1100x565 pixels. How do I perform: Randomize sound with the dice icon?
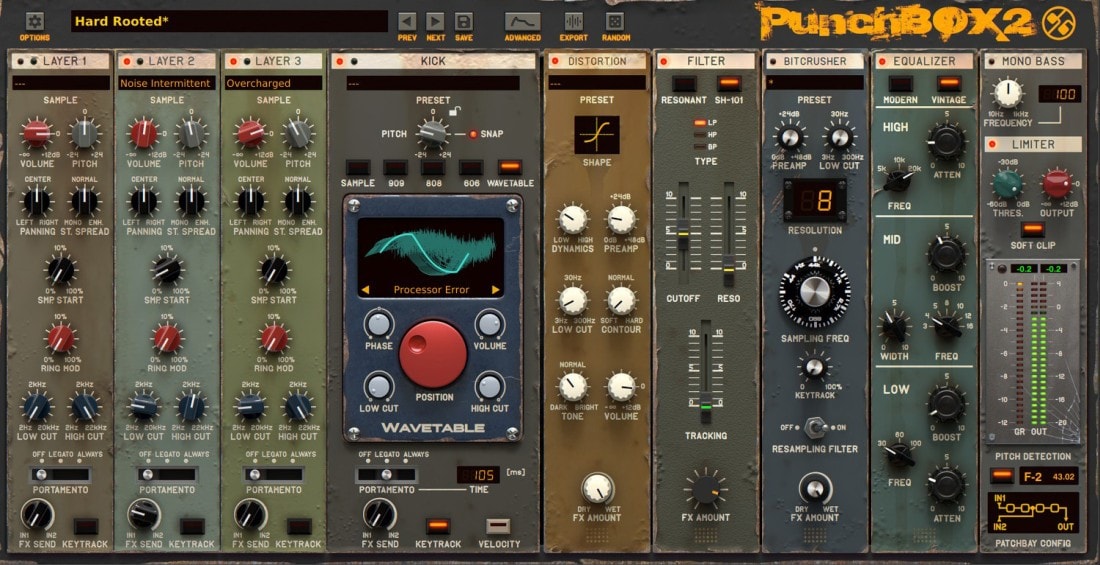click(x=615, y=21)
